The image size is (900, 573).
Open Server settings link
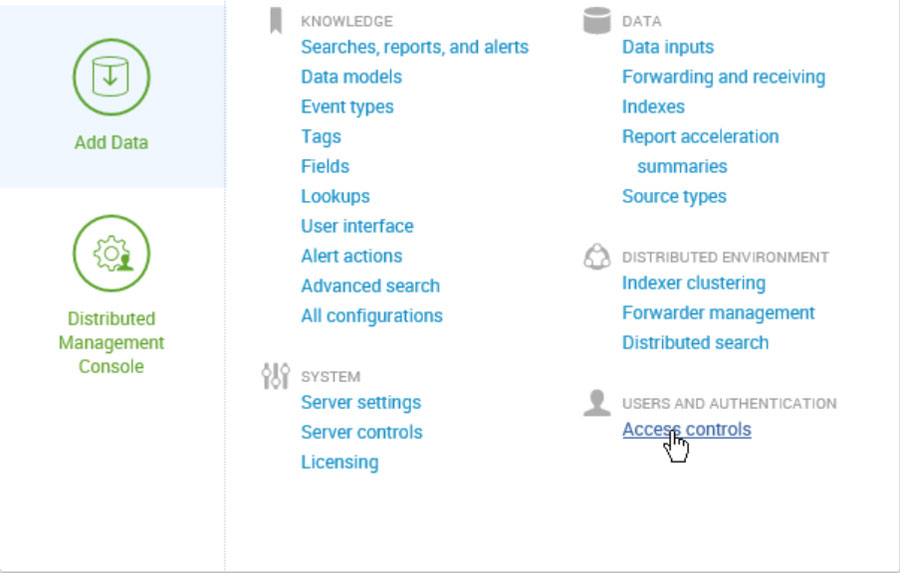[360, 403]
